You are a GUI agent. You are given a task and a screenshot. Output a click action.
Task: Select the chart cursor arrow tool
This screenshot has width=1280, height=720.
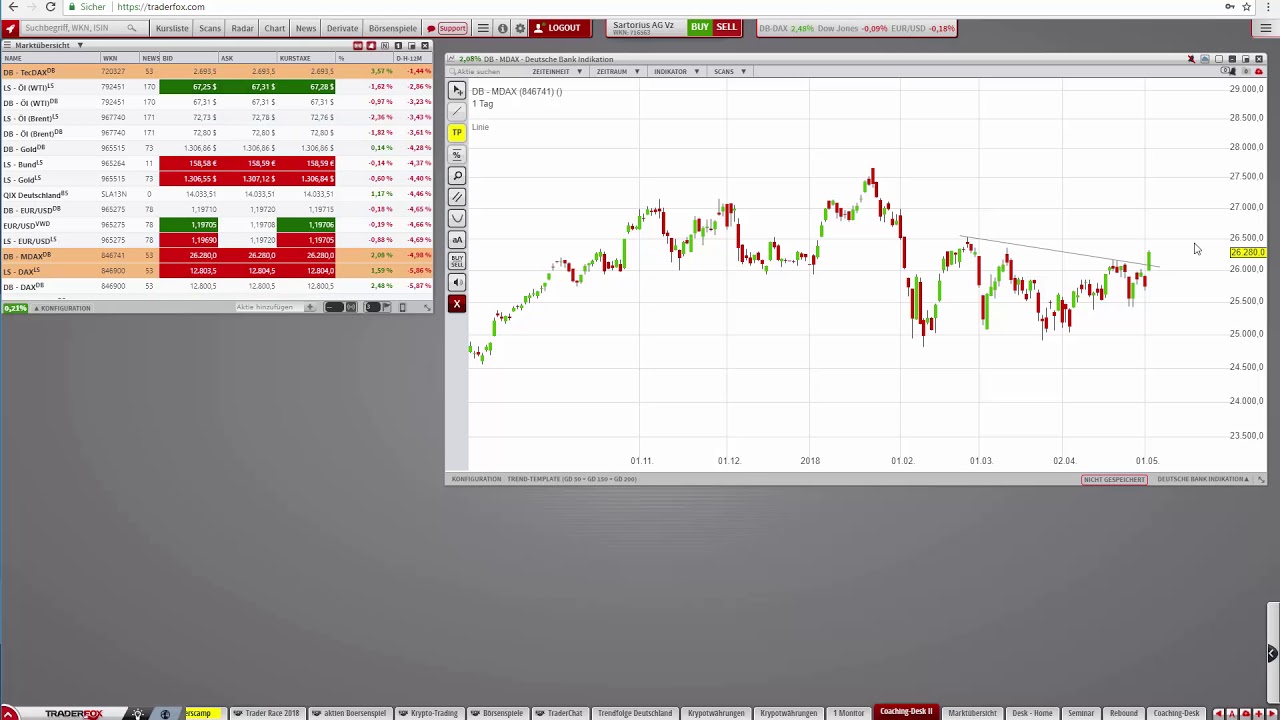tap(457, 91)
